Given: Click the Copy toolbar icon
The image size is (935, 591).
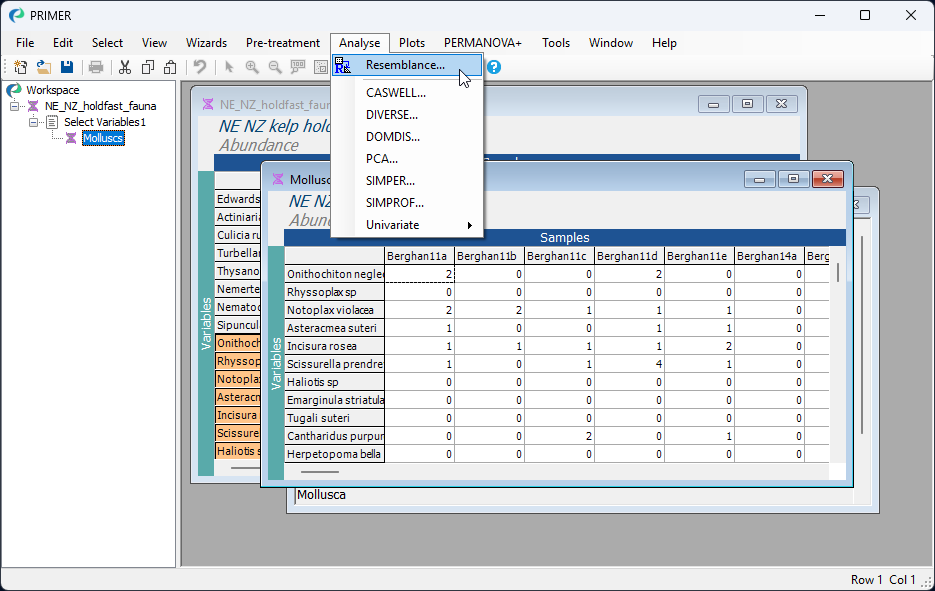Looking at the screenshot, I should pyautogui.click(x=148, y=67).
